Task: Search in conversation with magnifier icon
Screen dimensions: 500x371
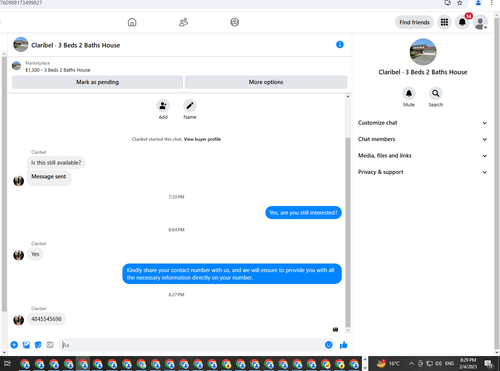Action: tap(436, 94)
